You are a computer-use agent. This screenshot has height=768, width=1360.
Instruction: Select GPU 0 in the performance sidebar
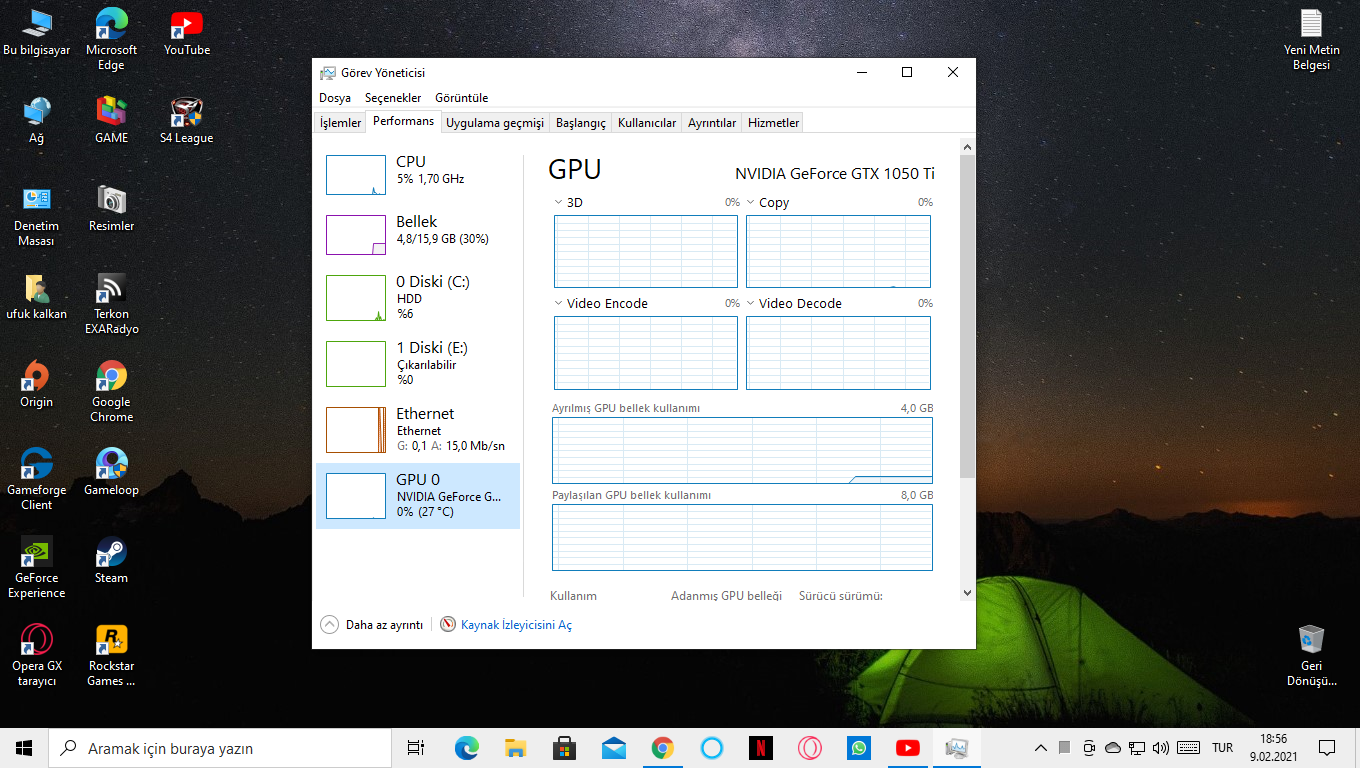(x=418, y=496)
